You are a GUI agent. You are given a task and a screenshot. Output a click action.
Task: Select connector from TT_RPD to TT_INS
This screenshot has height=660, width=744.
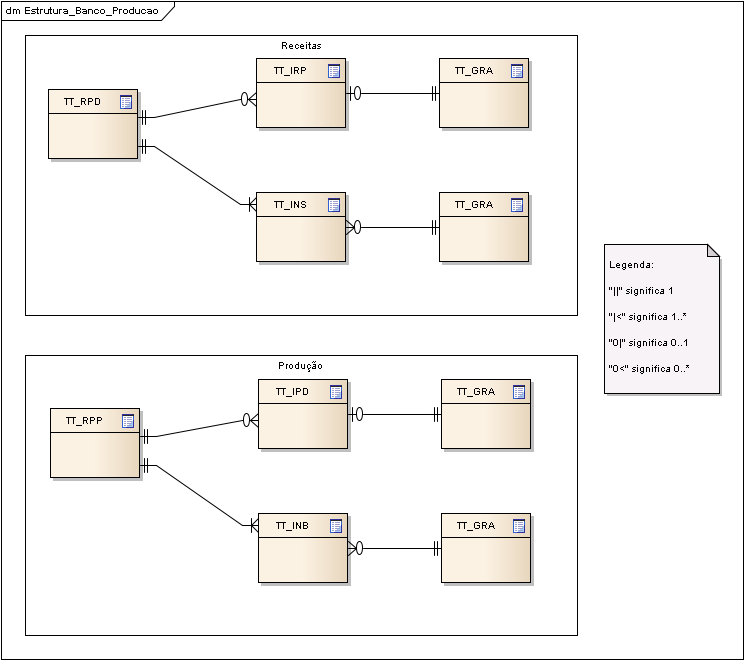click(197, 177)
